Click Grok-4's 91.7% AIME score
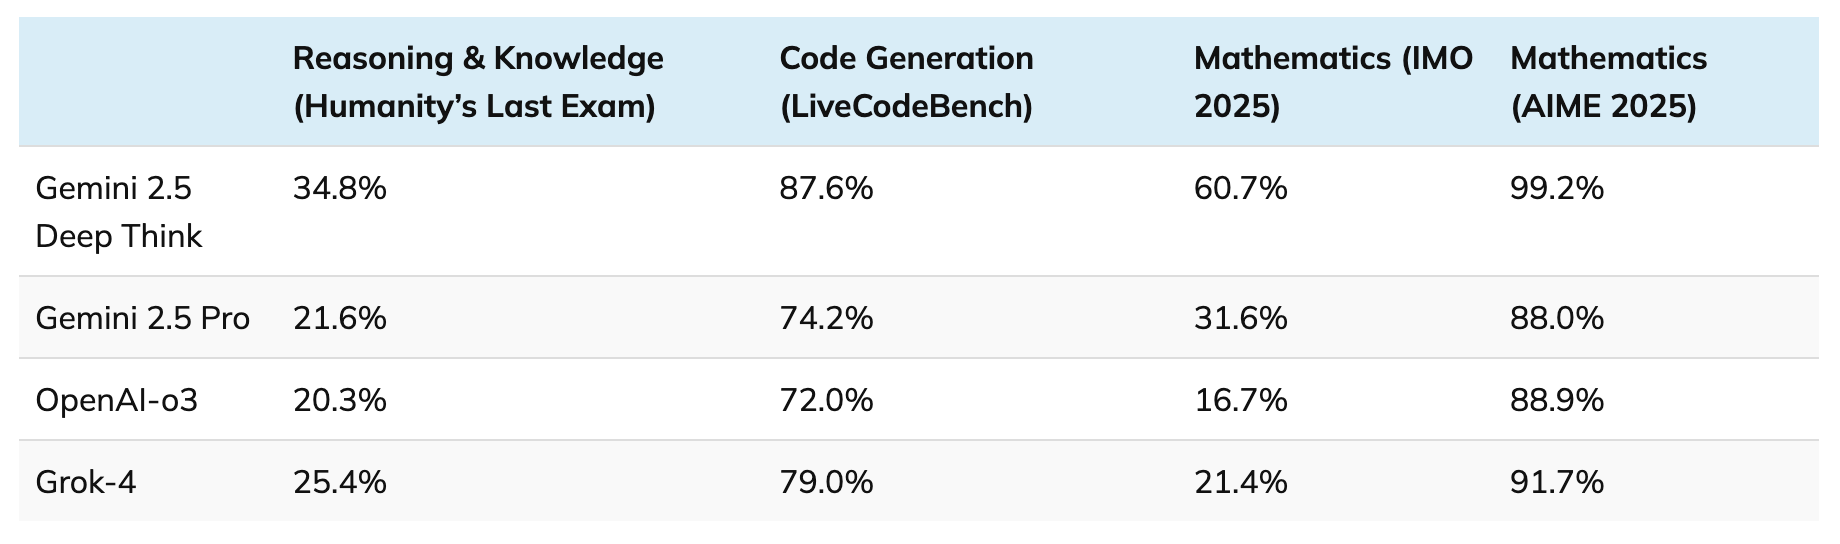 click(x=1556, y=482)
